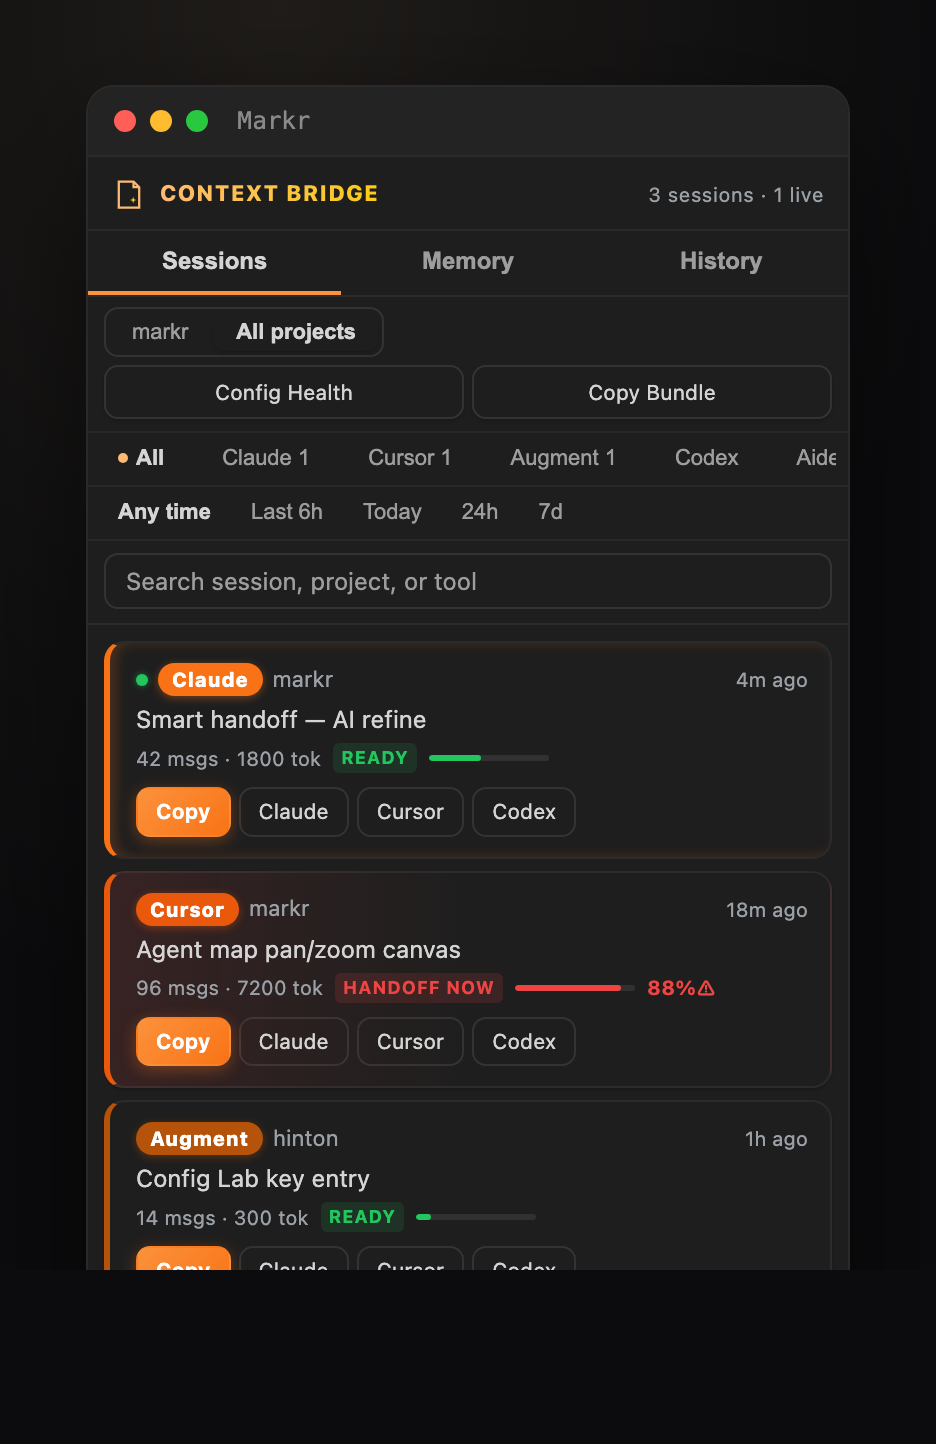
Task: Filter sessions by Claude 1
Action: [265, 458]
